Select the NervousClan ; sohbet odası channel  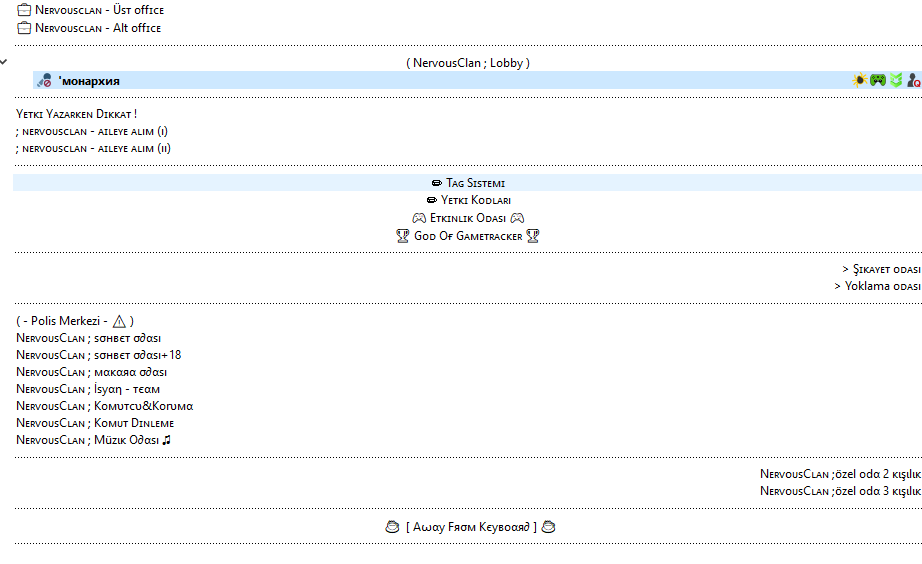pyautogui.click(x=89, y=338)
